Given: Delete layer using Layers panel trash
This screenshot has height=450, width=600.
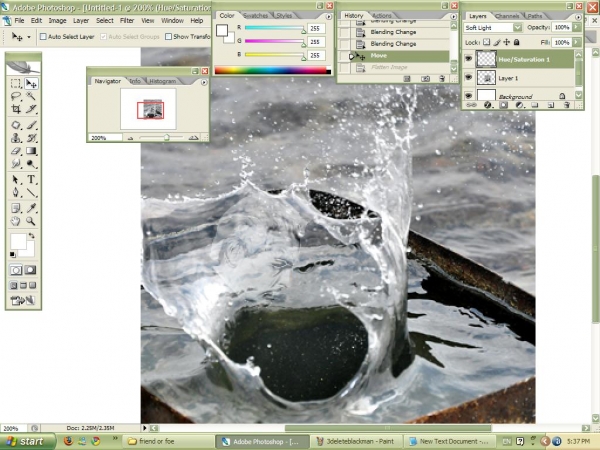Looking at the screenshot, I should pos(567,105).
